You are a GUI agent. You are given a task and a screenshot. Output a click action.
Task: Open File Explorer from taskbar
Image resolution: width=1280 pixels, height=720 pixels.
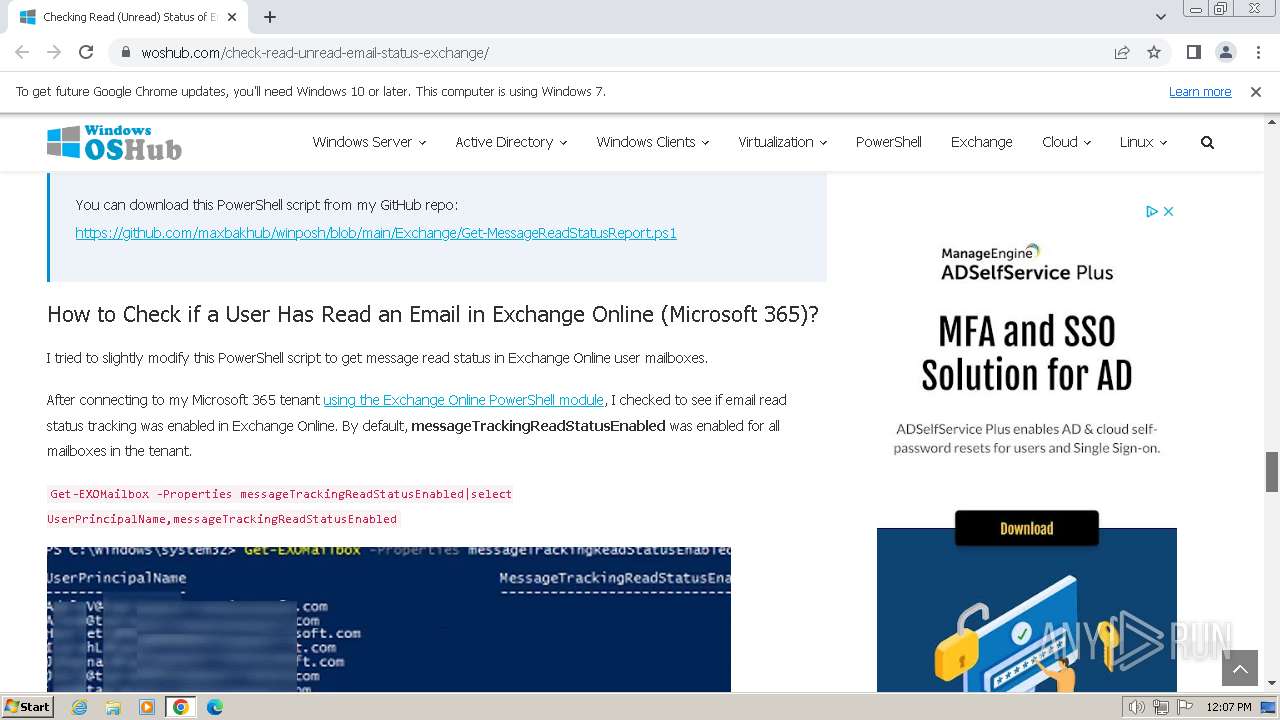(x=113, y=707)
